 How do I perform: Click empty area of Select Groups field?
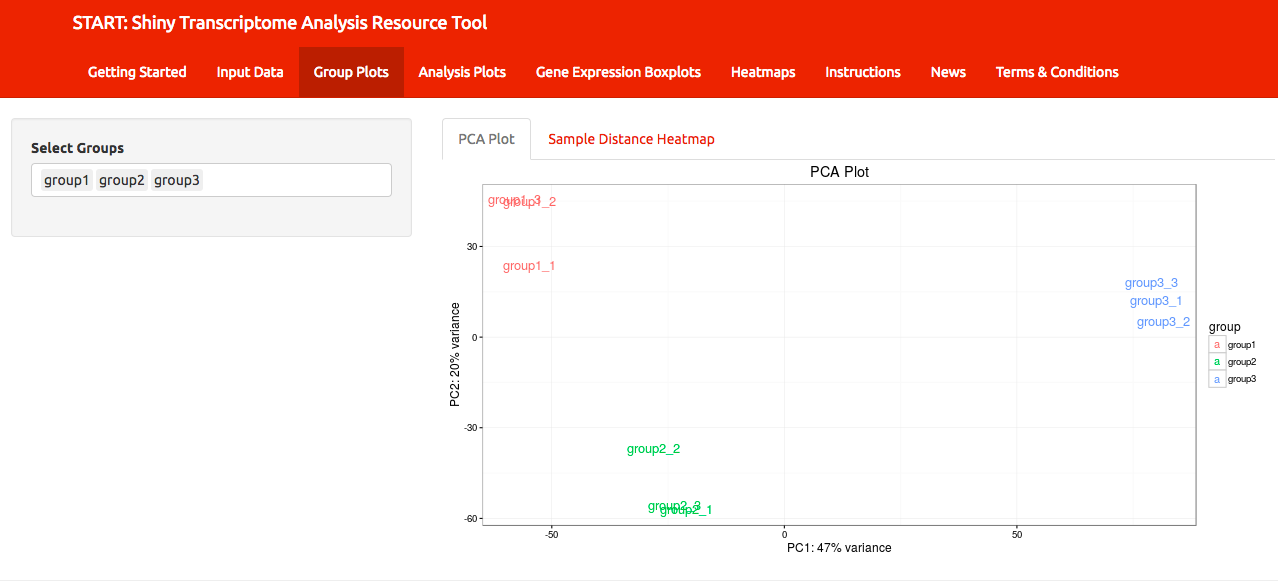(297, 180)
